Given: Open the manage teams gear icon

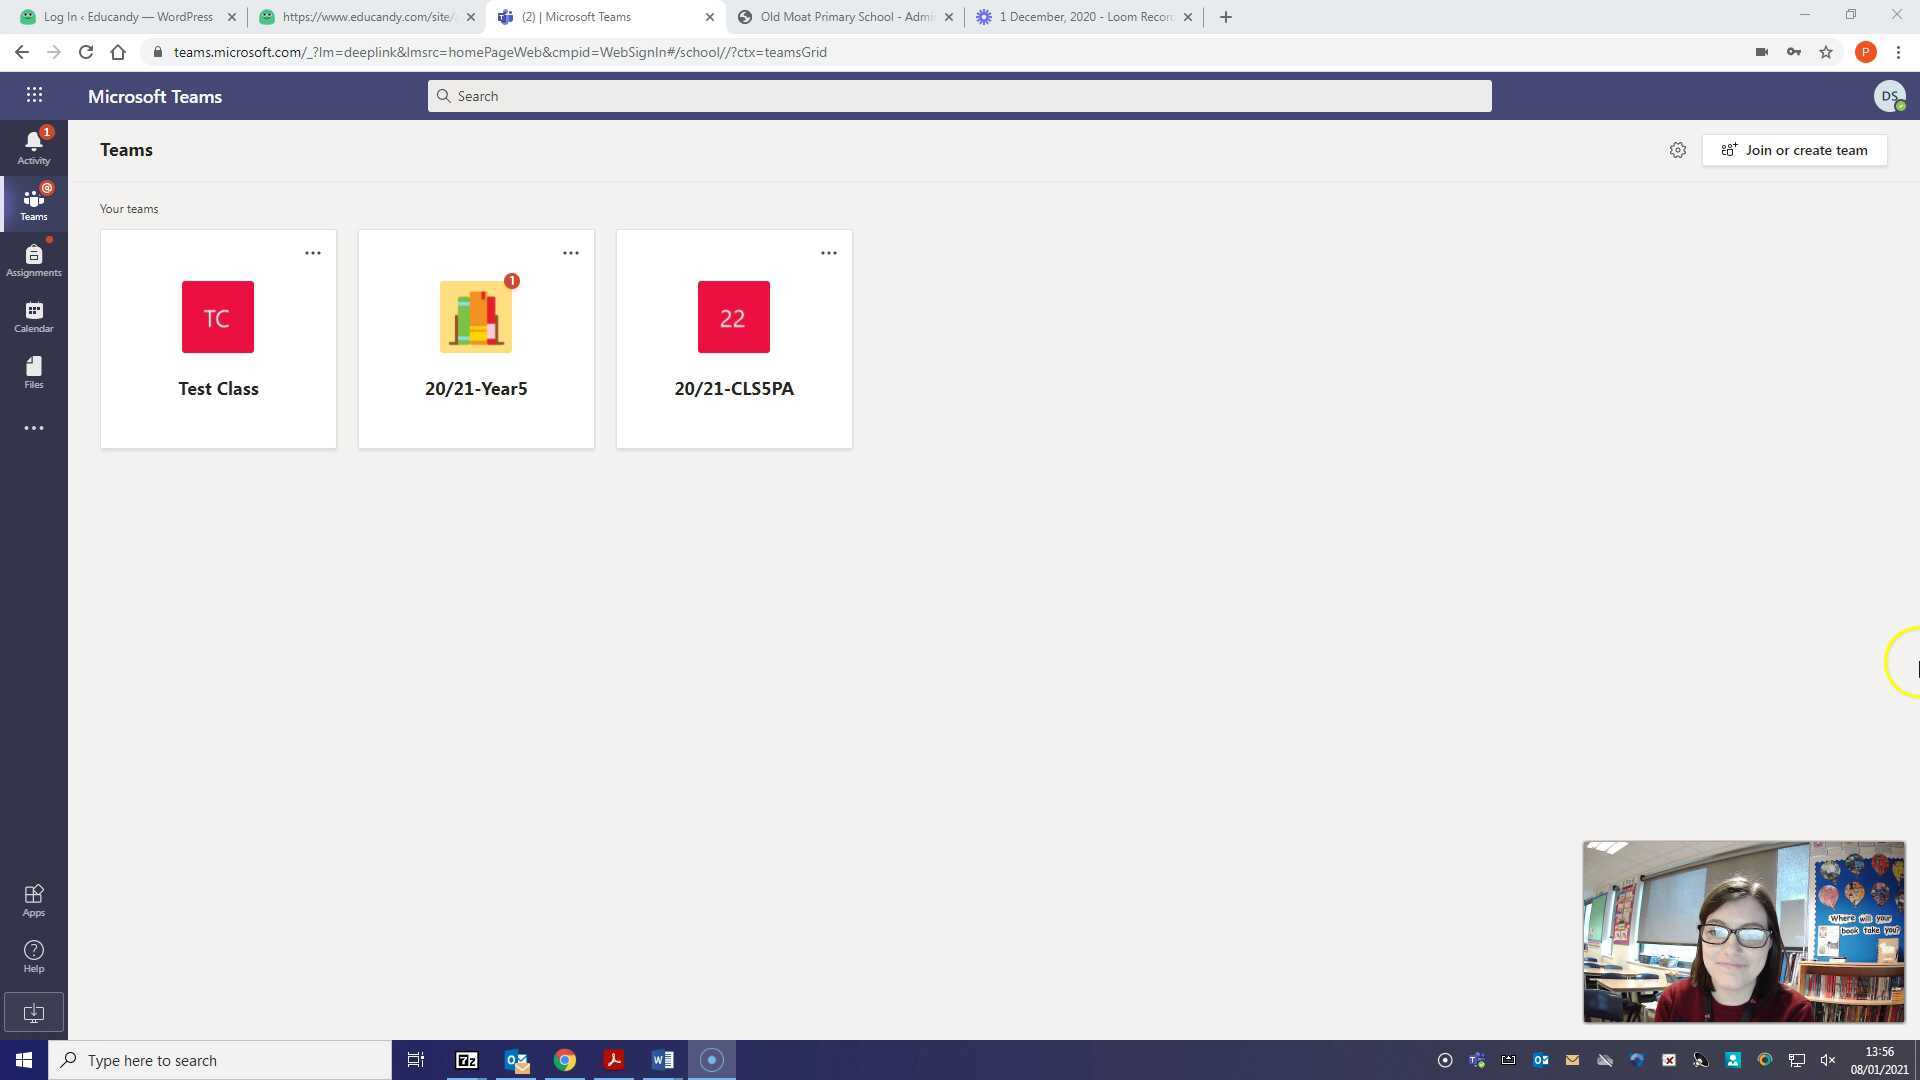Looking at the screenshot, I should click(1677, 150).
